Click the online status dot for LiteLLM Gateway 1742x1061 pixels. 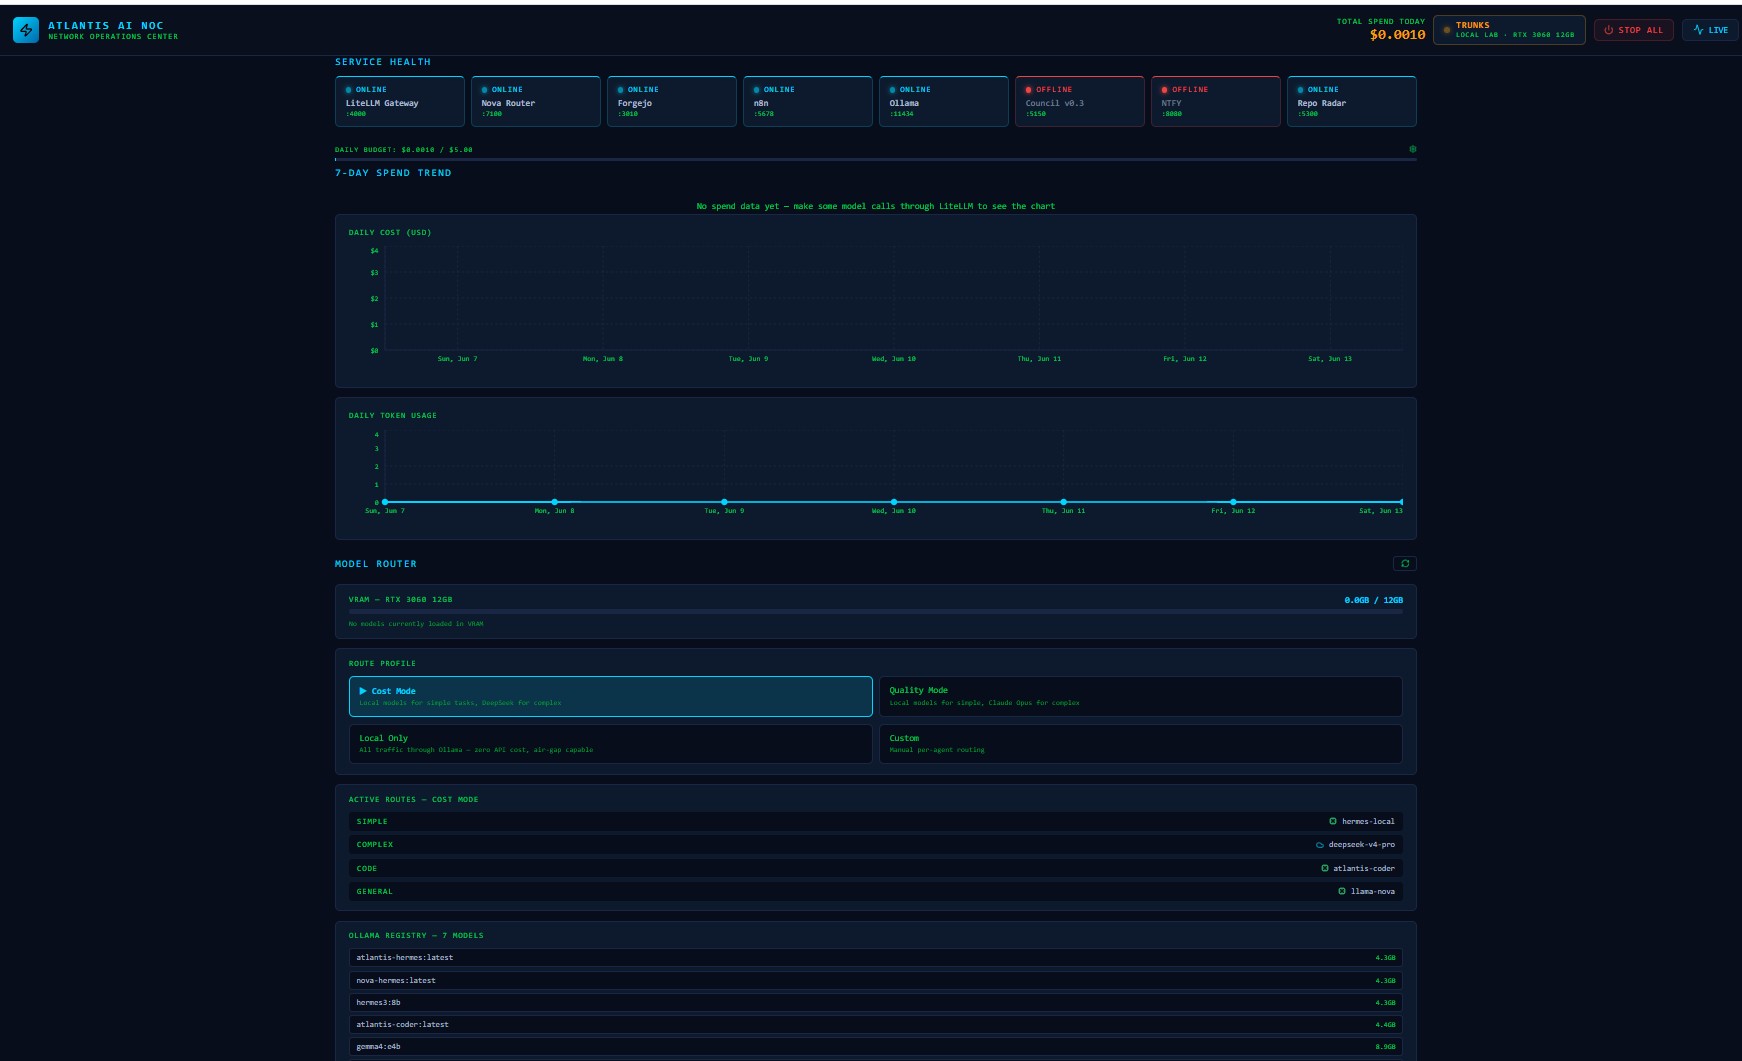[349, 90]
